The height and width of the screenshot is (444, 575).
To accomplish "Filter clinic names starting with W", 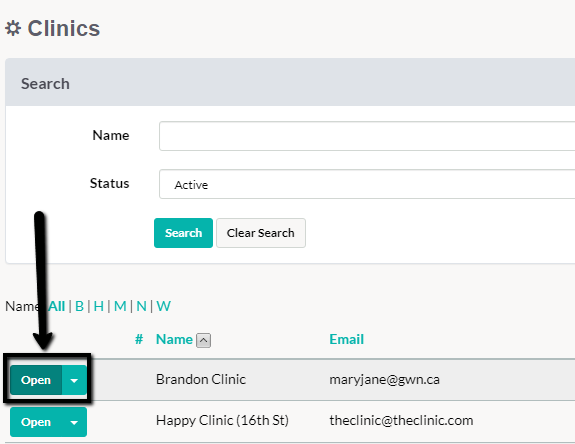I will click(x=163, y=306).
